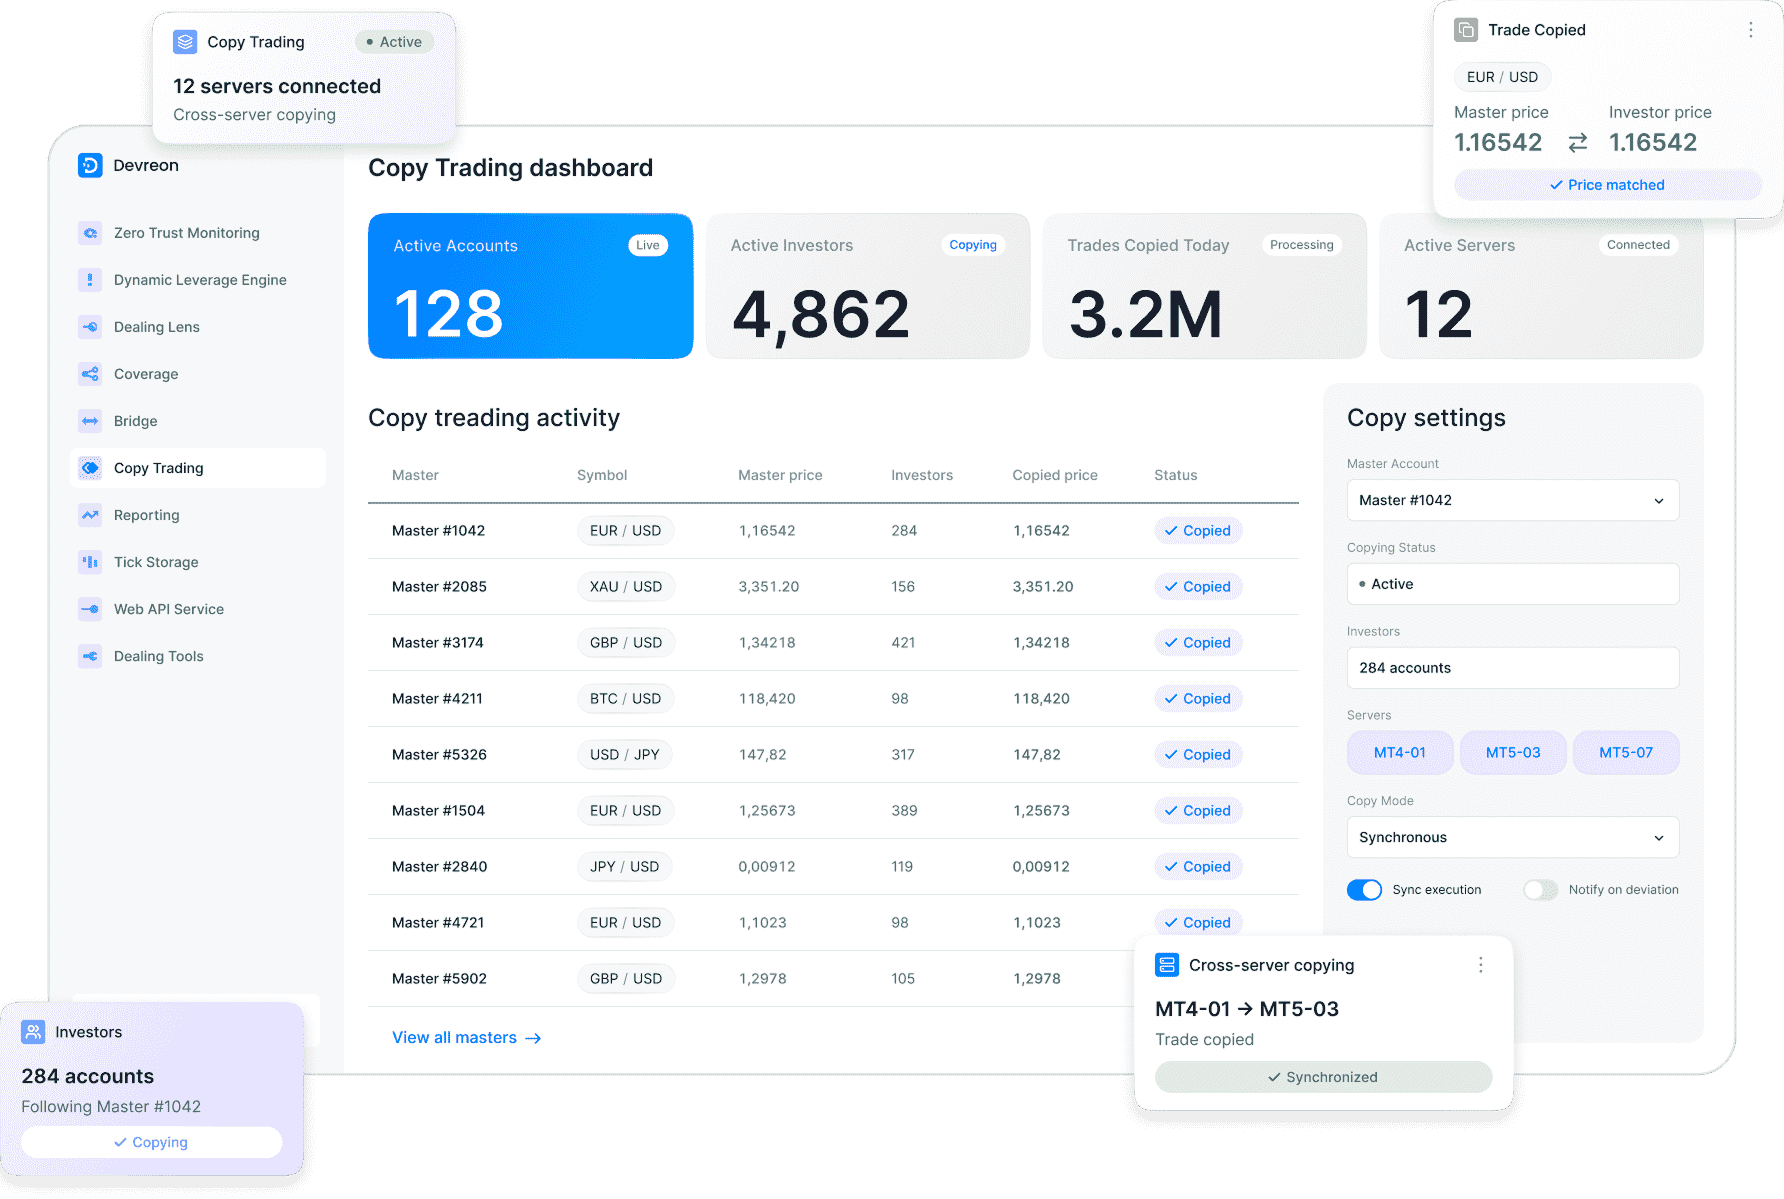The height and width of the screenshot is (1199, 1784).
Task: Click the Copying badge on Active Investors
Action: (973, 245)
